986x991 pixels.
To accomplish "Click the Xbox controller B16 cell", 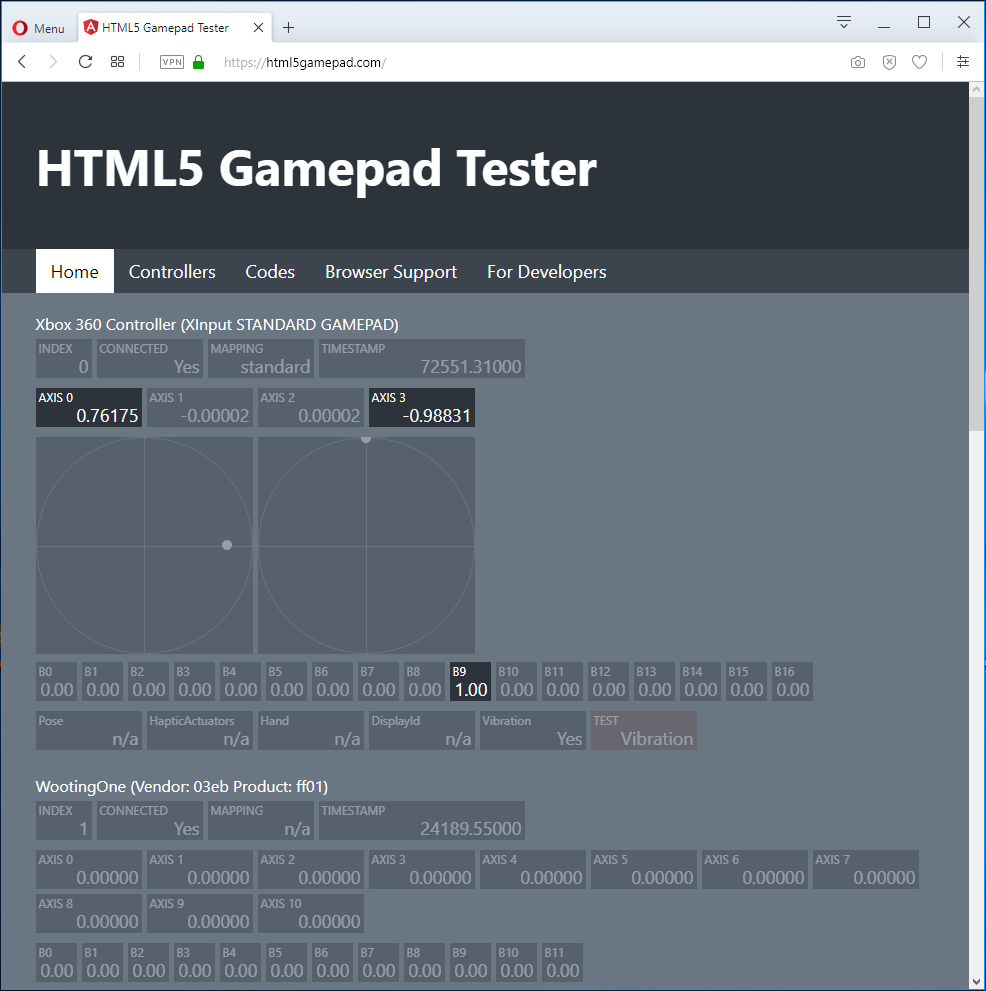I will (x=792, y=681).
